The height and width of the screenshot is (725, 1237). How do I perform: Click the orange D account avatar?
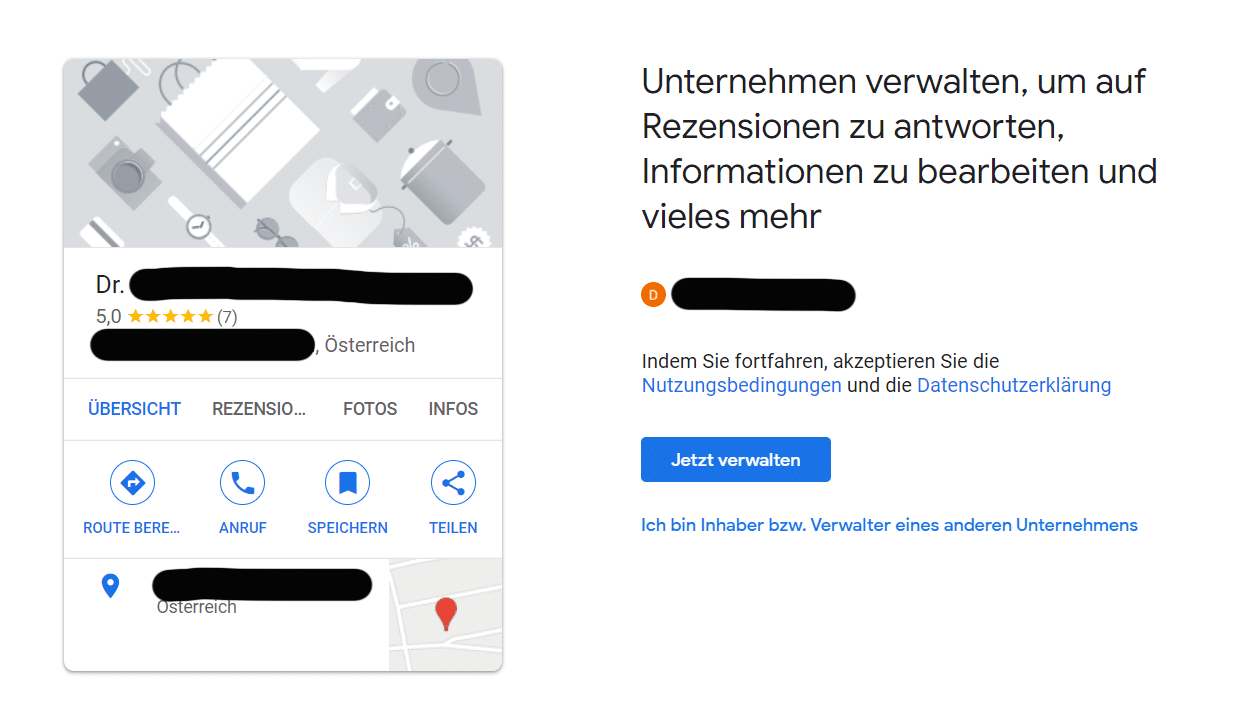pos(653,295)
